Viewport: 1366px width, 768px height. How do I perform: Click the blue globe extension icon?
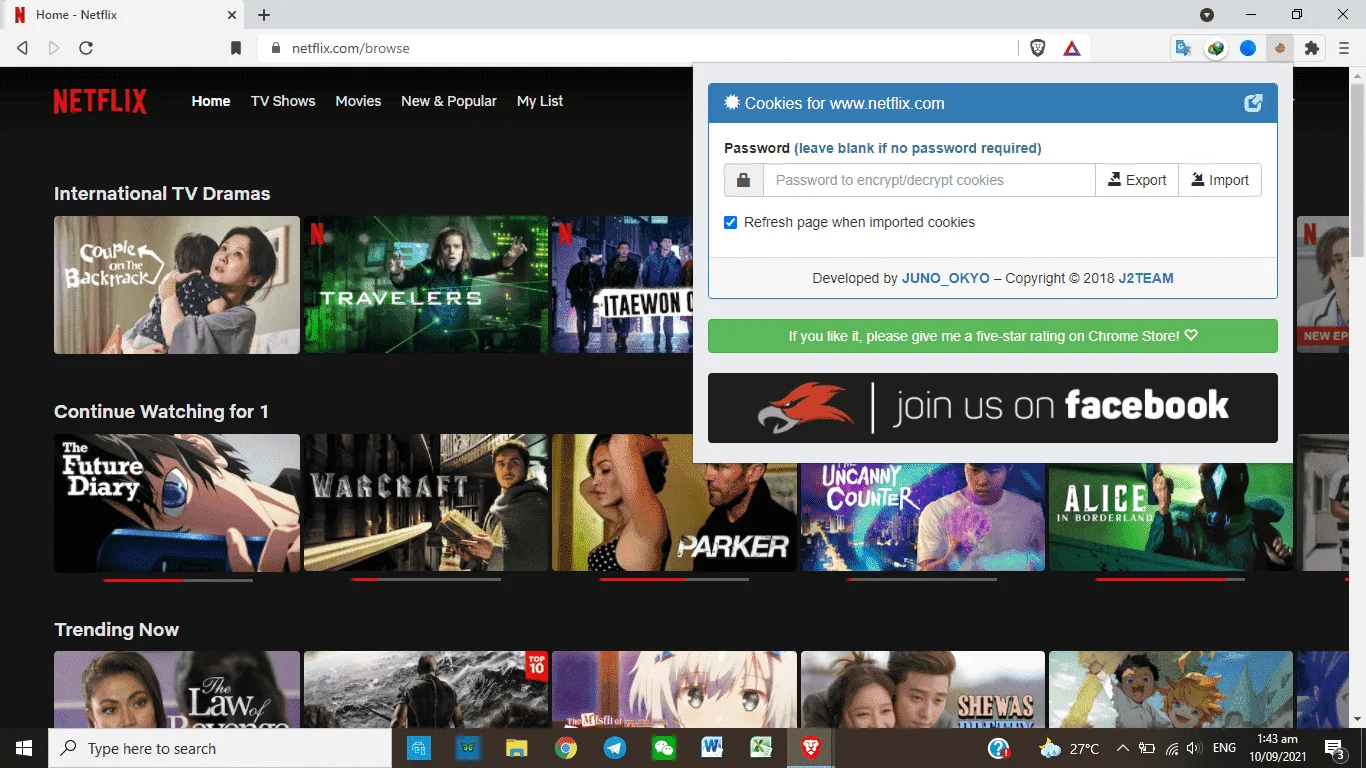pyautogui.click(x=1248, y=48)
